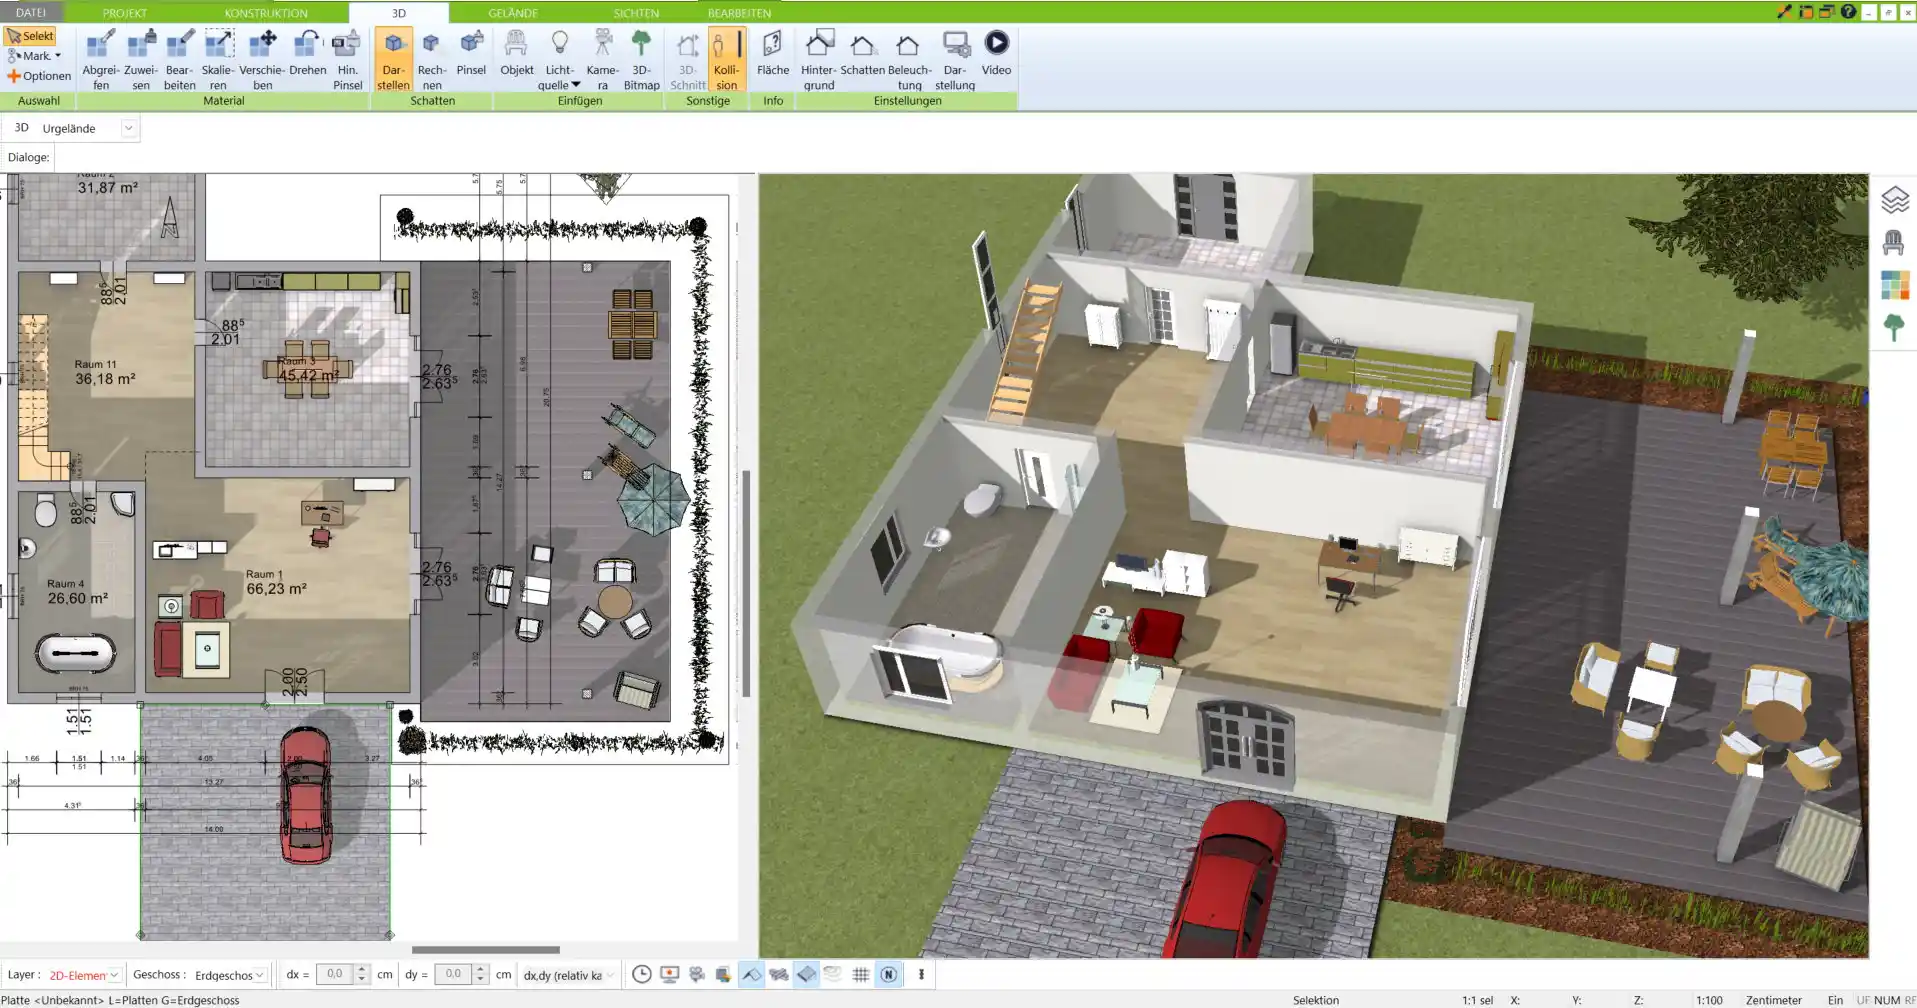Image resolution: width=1917 pixels, height=1008 pixels.
Task: Open the layers panel icon on right sidebar
Action: [x=1894, y=200]
